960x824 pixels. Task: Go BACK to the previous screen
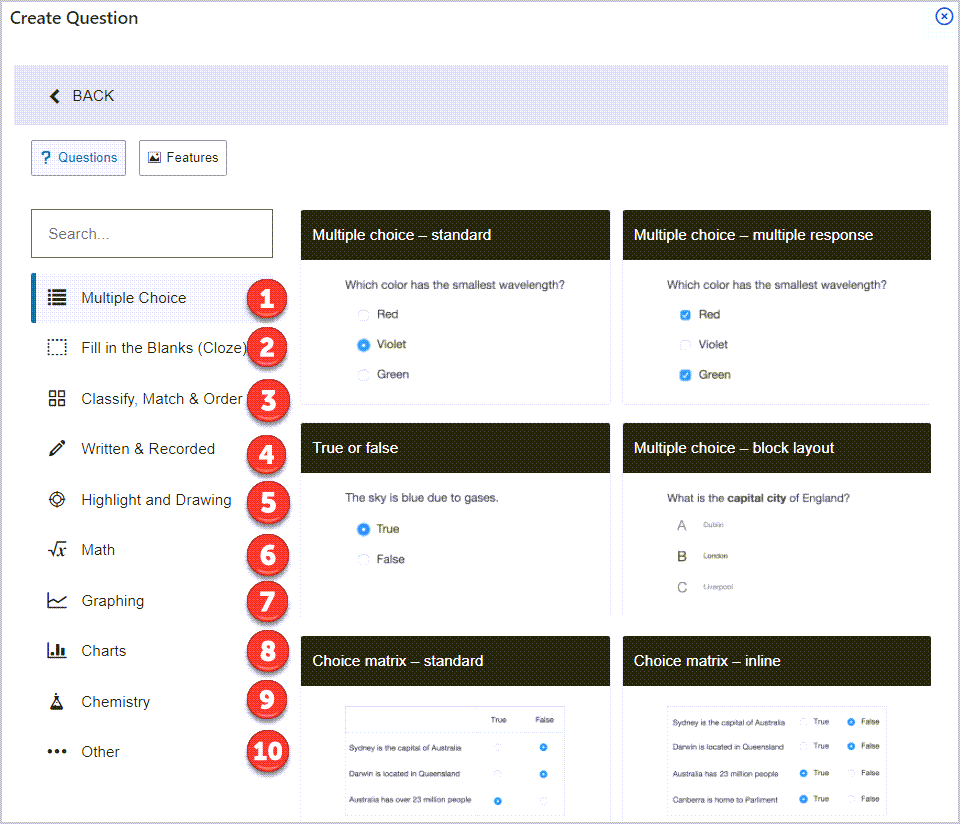pos(82,96)
